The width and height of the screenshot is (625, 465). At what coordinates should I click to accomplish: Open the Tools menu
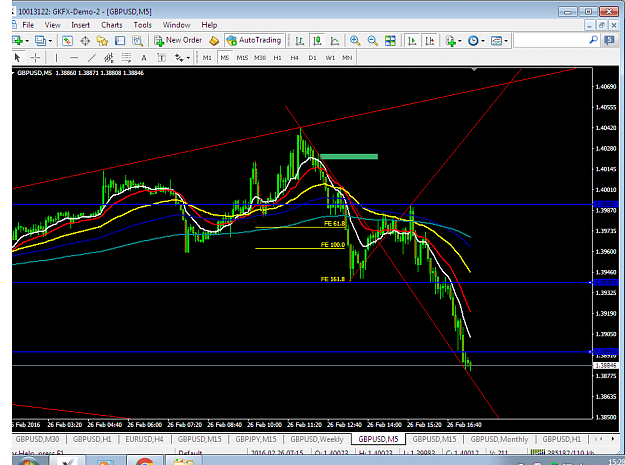point(142,25)
